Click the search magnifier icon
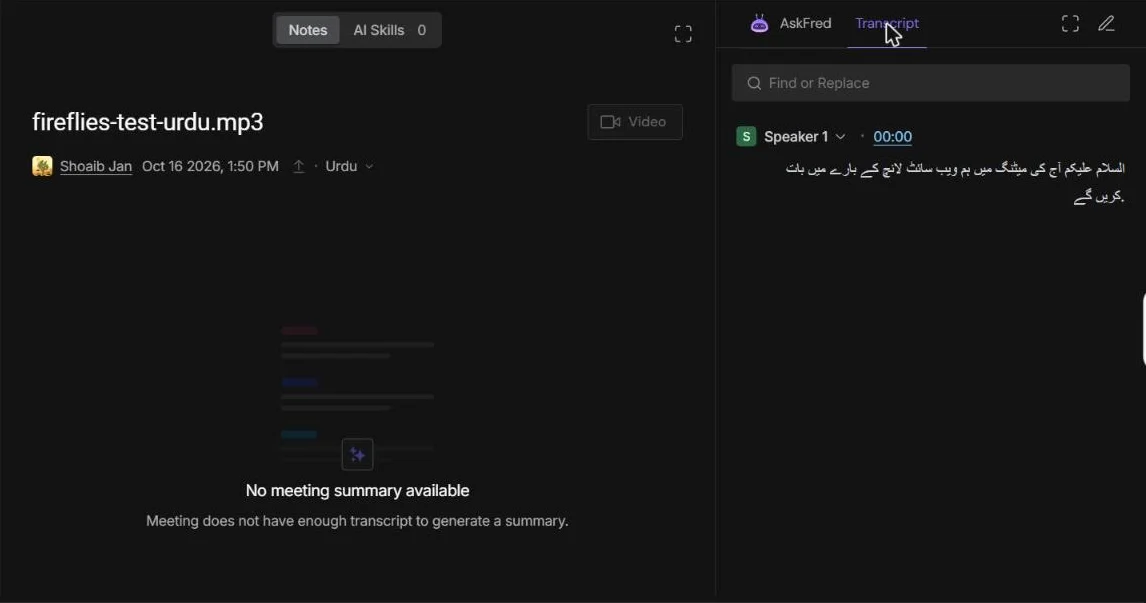 point(754,83)
